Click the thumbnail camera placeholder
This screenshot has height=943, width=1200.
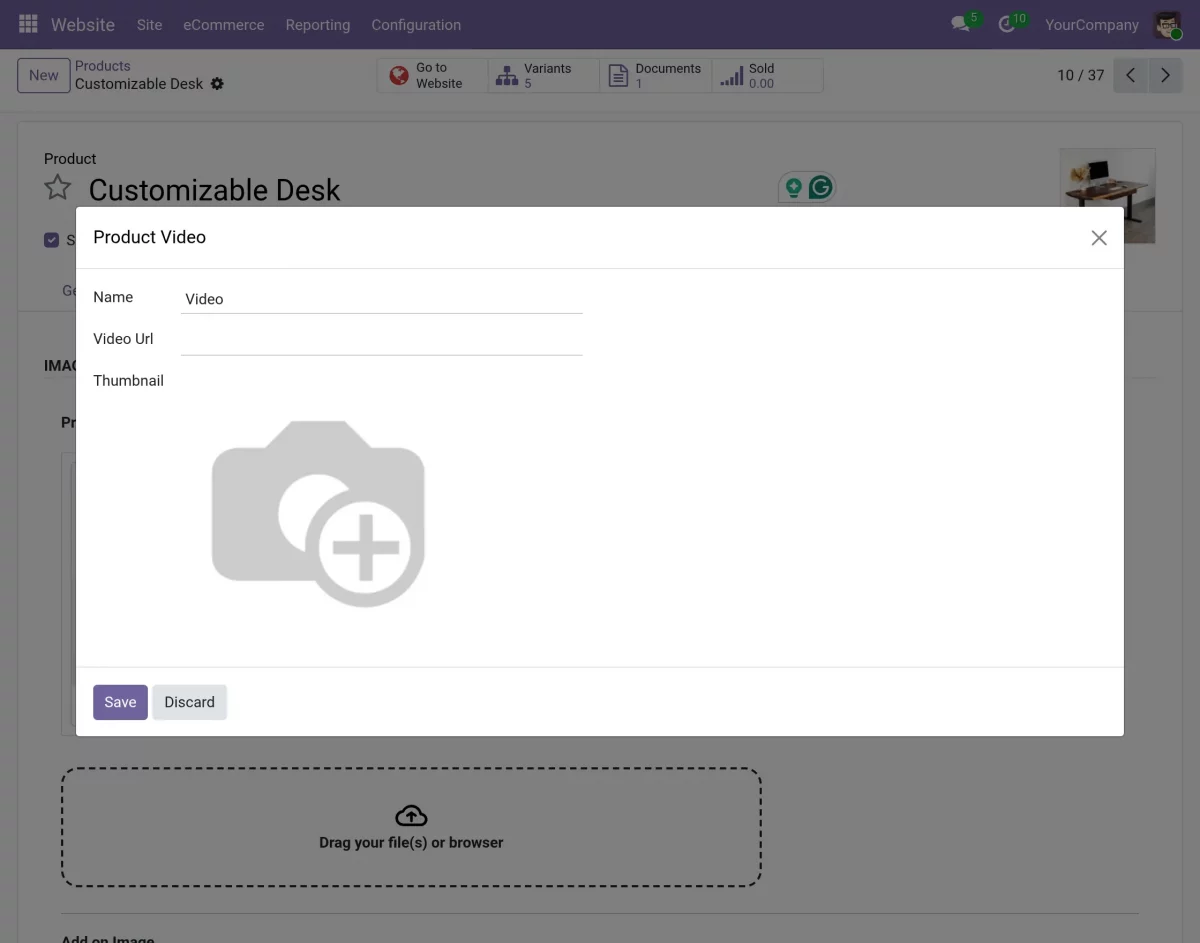318,513
